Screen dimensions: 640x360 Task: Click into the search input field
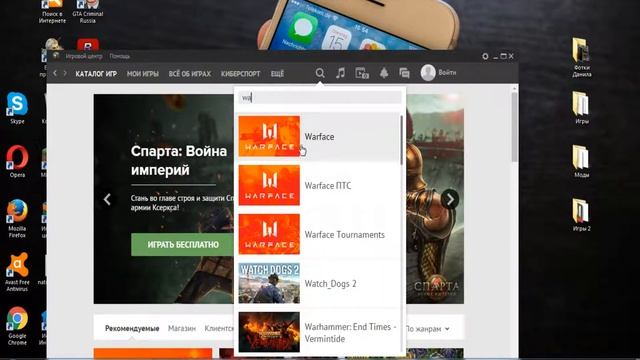click(320, 98)
